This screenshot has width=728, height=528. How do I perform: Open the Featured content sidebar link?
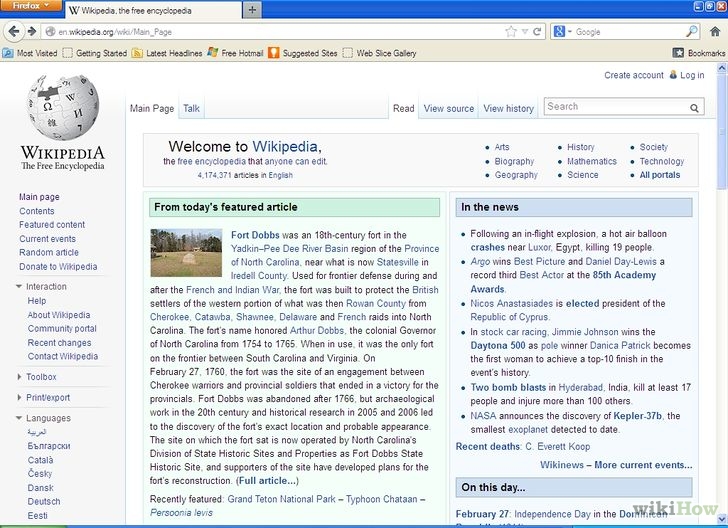[x=52, y=225]
